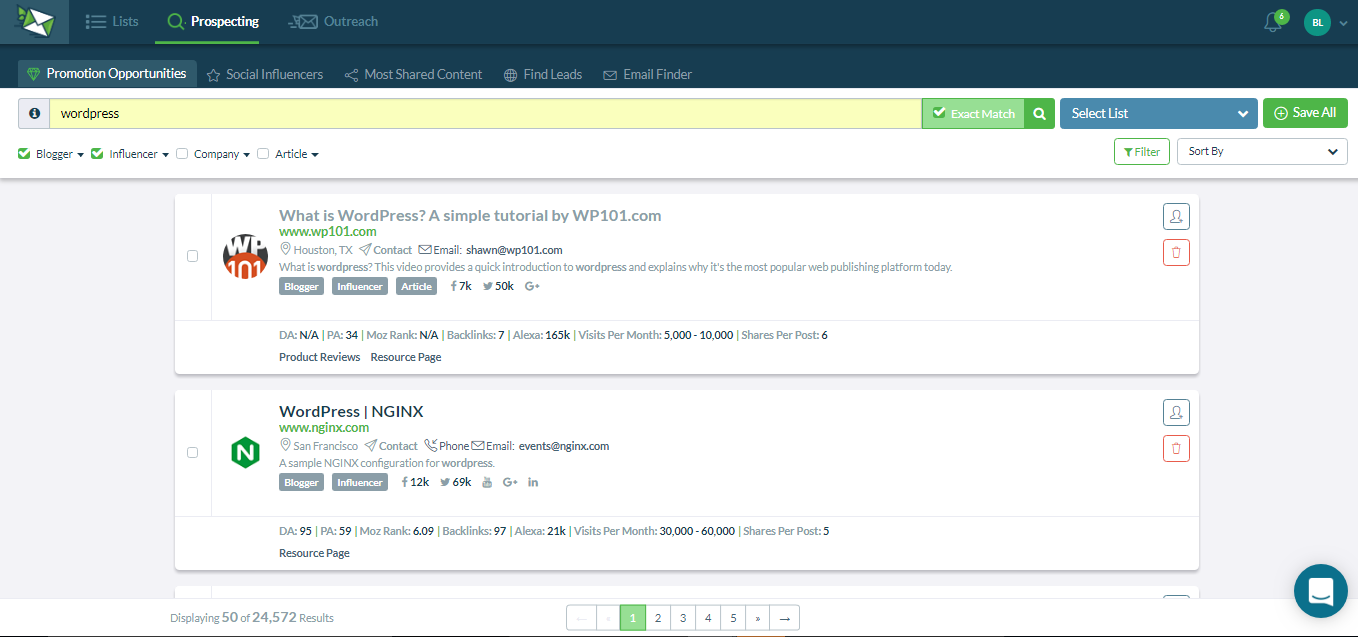Delete the WP101 result with trash icon

tap(1176, 253)
